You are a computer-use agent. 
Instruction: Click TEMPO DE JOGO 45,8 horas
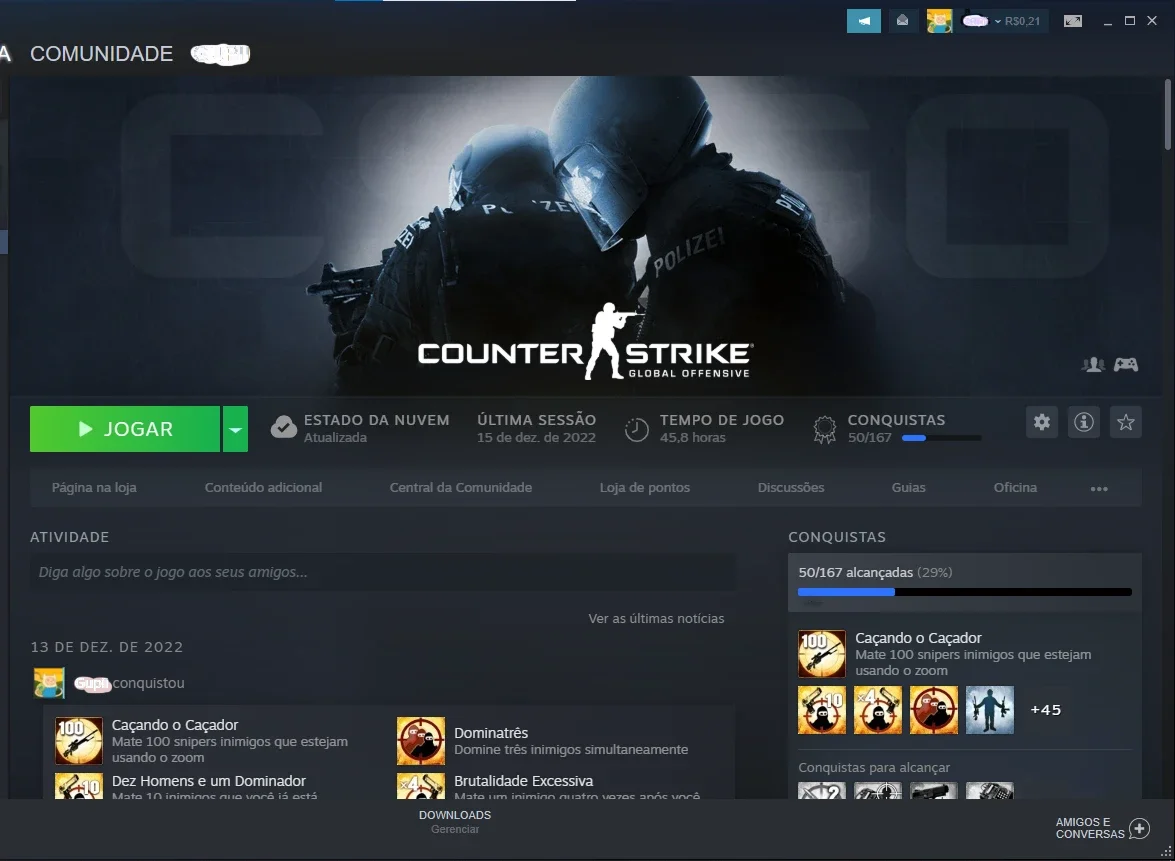722,429
